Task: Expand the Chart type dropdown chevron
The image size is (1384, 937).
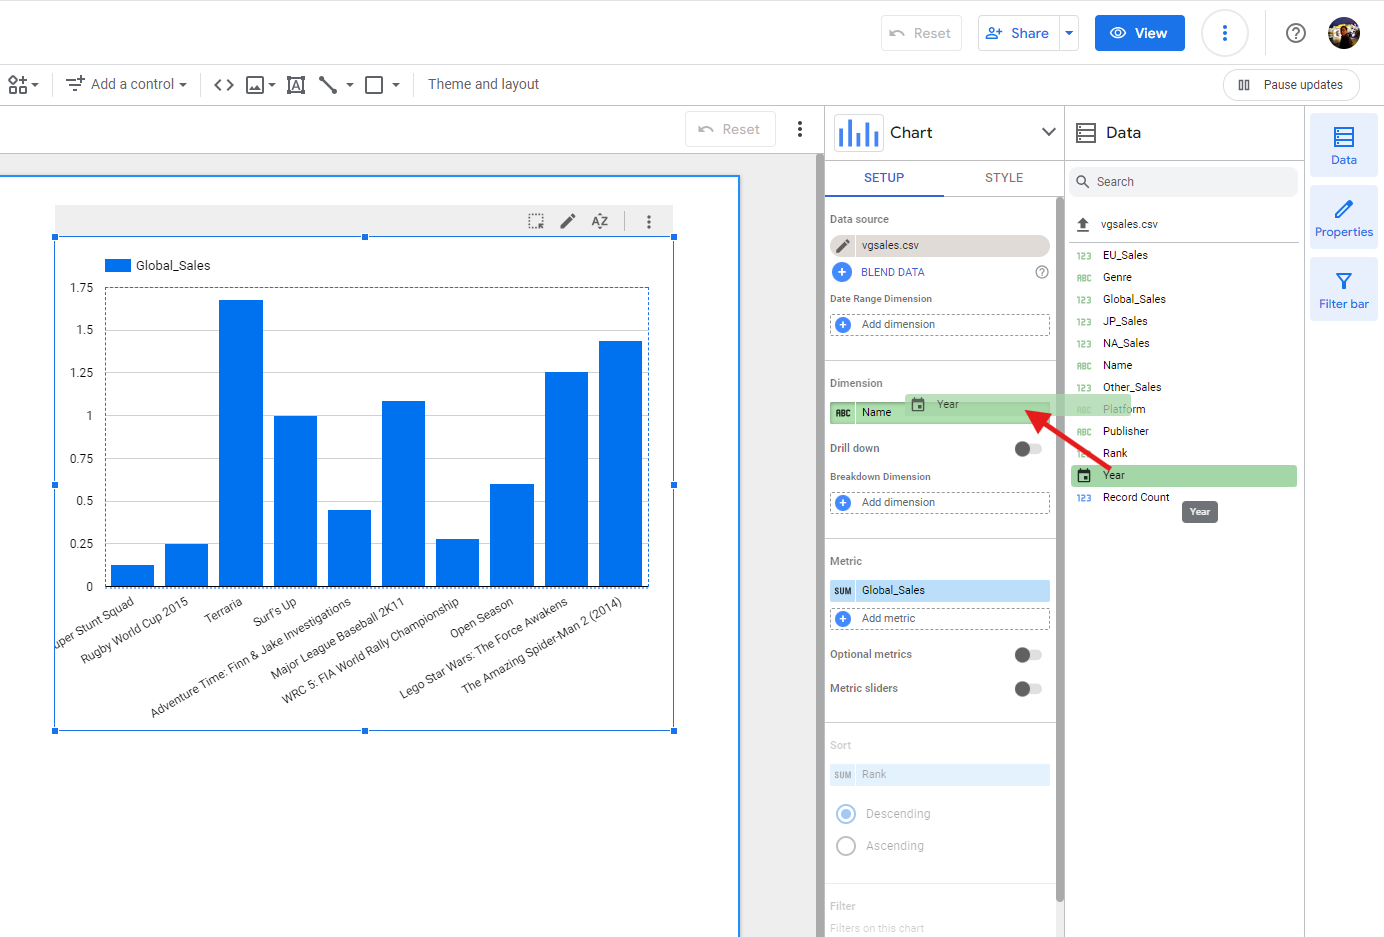Action: pos(1048,132)
